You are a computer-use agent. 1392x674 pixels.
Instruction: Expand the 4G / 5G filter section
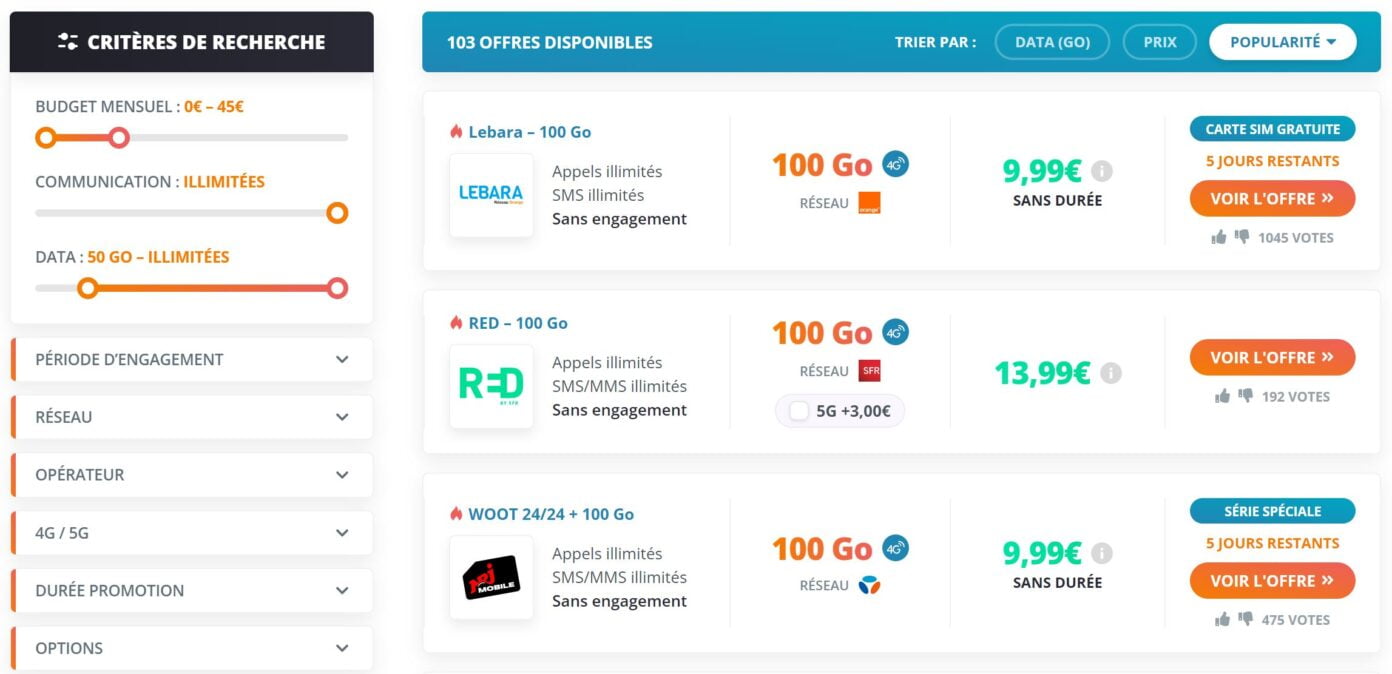pyautogui.click(x=191, y=533)
